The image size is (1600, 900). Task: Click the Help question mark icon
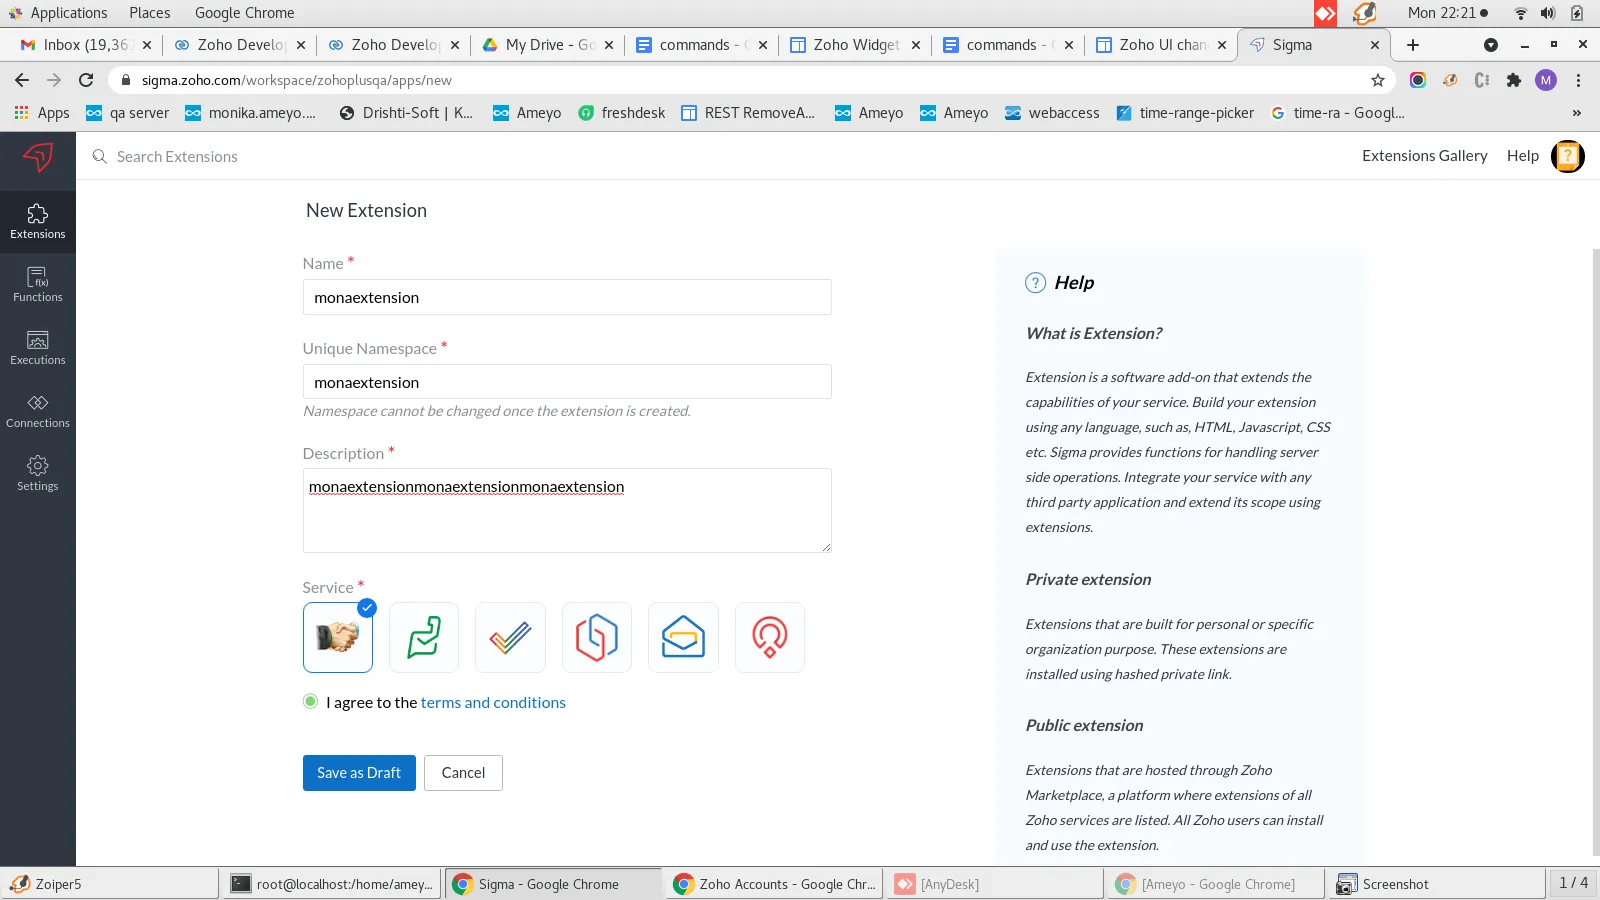tap(1036, 283)
